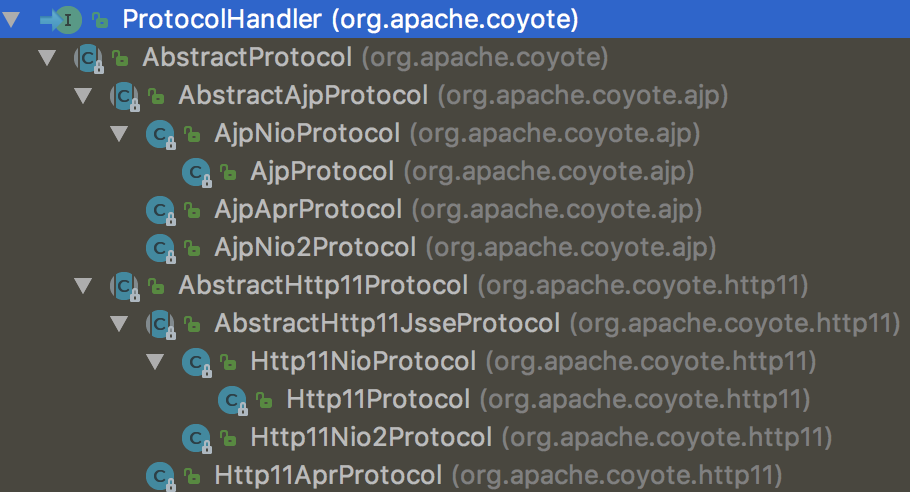The height and width of the screenshot is (492, 910).
Task: Click the AjpProtocol class icon
Action: coord(195,172)
